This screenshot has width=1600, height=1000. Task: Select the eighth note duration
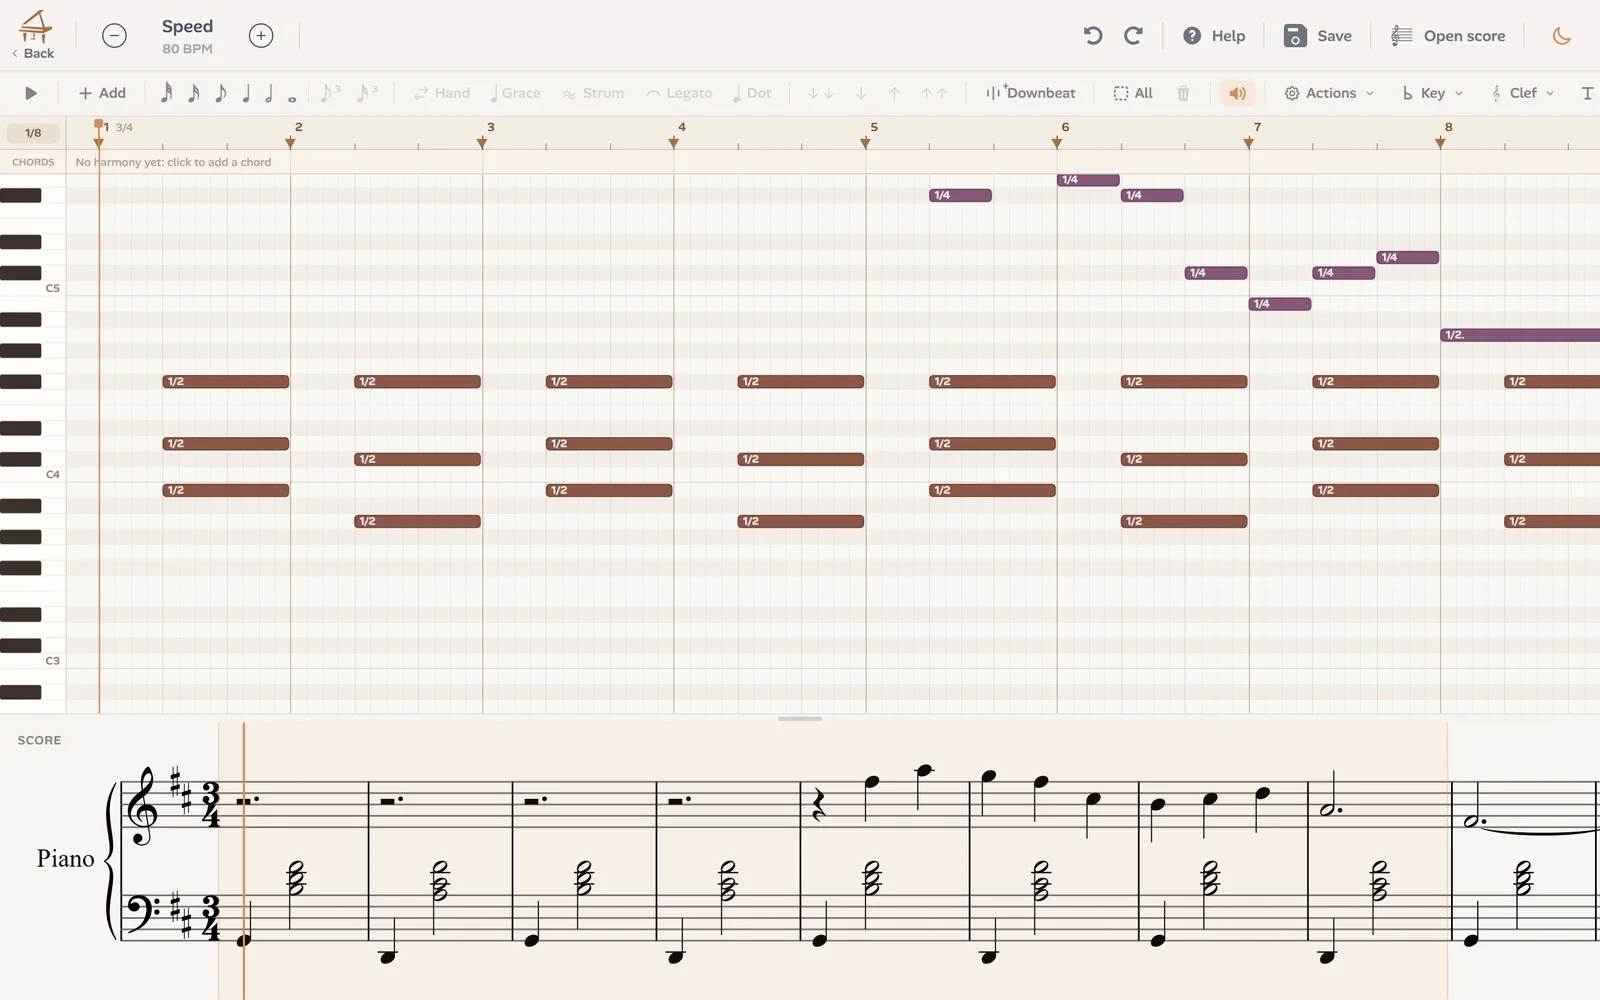click(x=220, y=93)
